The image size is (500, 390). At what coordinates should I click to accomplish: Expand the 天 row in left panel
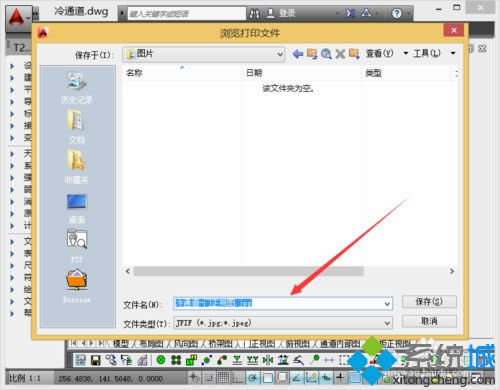(13, 154)
